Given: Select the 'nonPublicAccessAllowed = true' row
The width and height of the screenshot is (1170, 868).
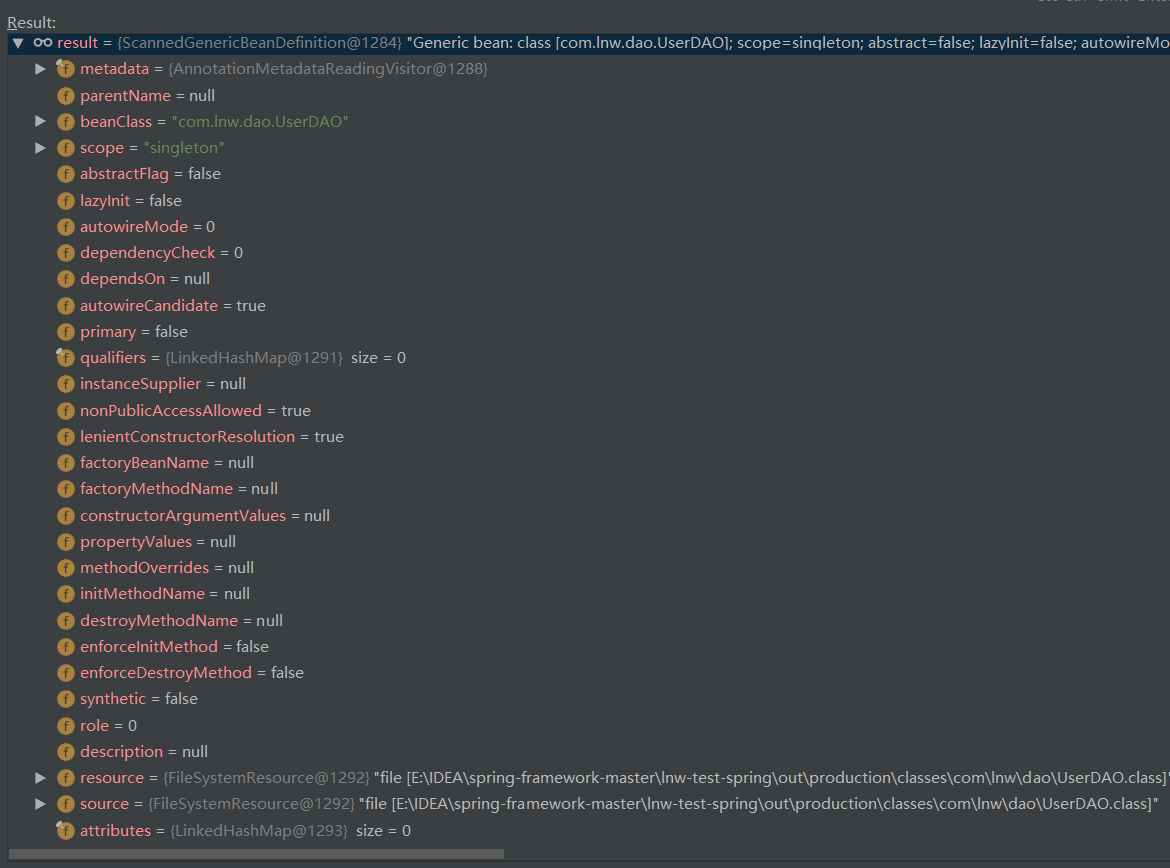Looking at the screenshot, I should (195, 410).
